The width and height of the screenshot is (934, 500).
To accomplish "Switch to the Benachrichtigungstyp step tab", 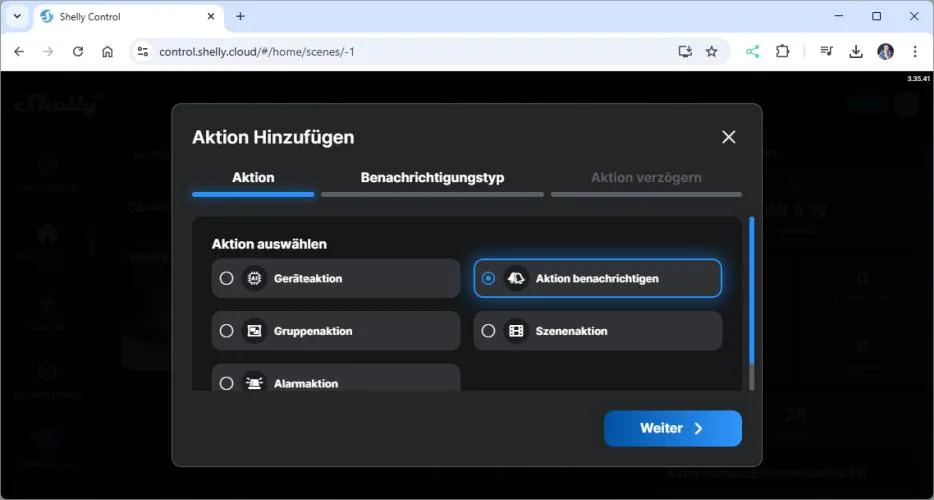I will pos(432,178).
